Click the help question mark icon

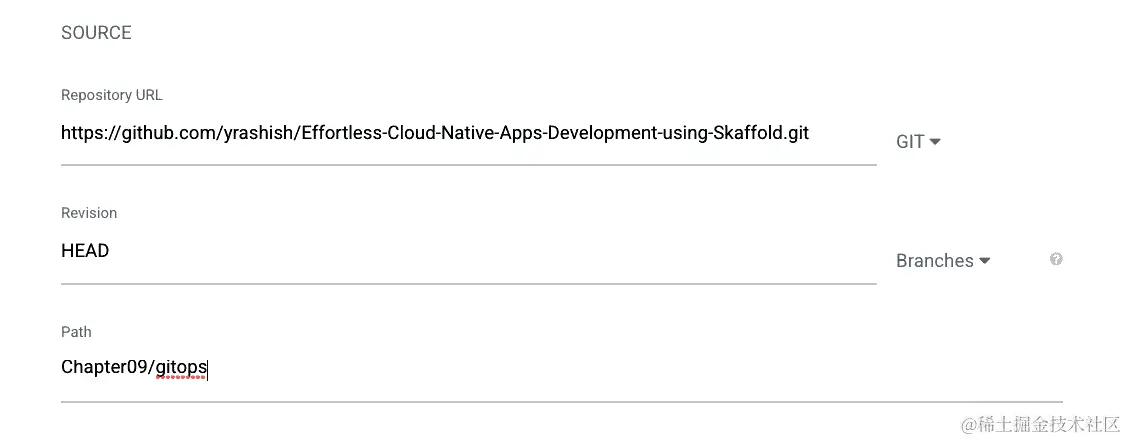[1056, 259]
